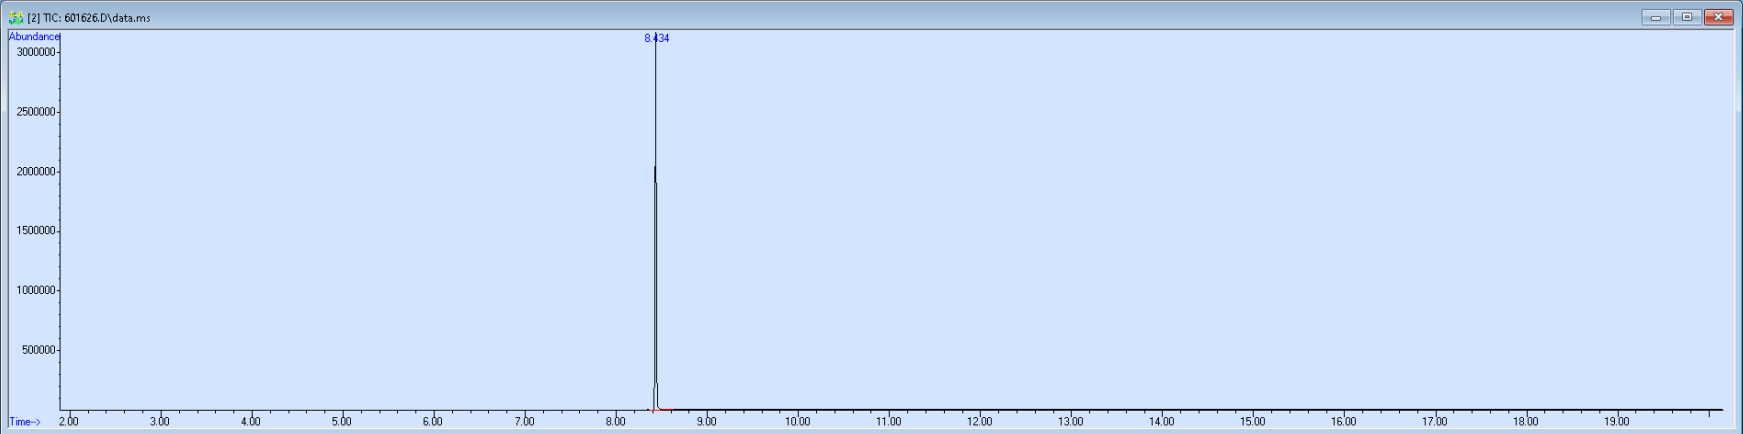Viewport: 1743px width, 434px height.
Task: Click the 8.434 peak retention time label
Action: click(657, 38)
